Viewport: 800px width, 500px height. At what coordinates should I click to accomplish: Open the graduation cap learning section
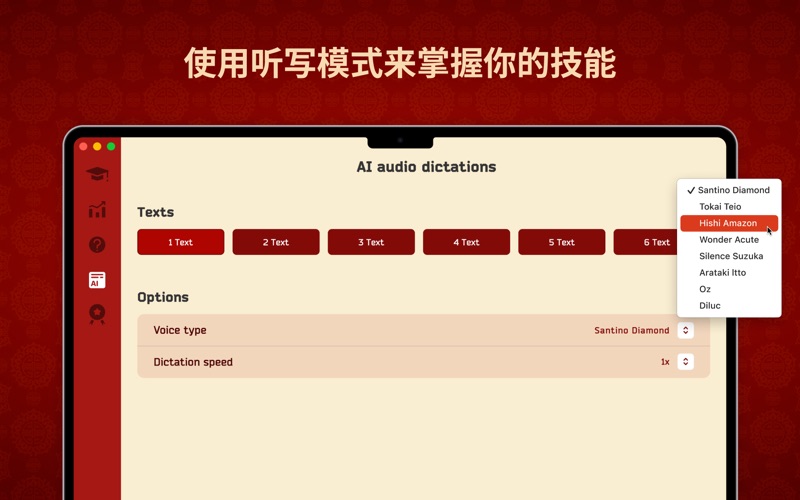[x=97, y=174]
